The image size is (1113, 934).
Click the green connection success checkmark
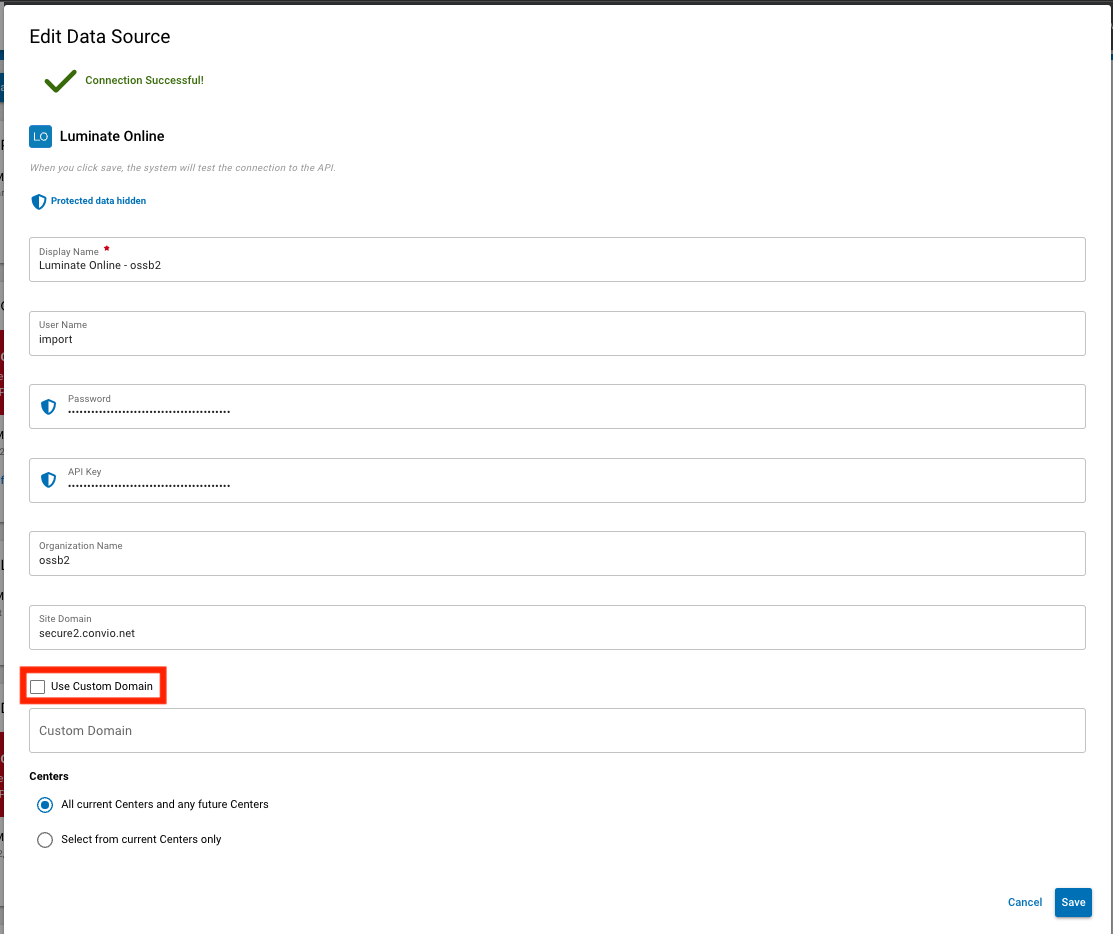60,81
